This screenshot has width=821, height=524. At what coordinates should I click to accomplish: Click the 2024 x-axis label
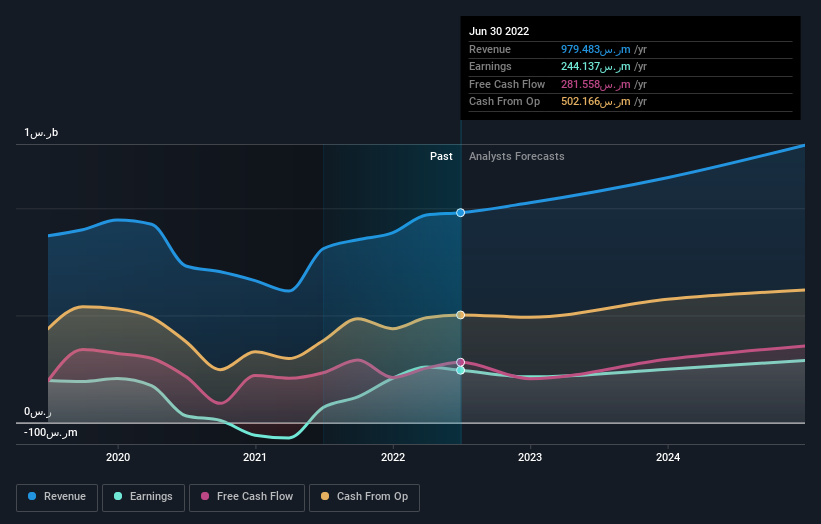(668, 457)
